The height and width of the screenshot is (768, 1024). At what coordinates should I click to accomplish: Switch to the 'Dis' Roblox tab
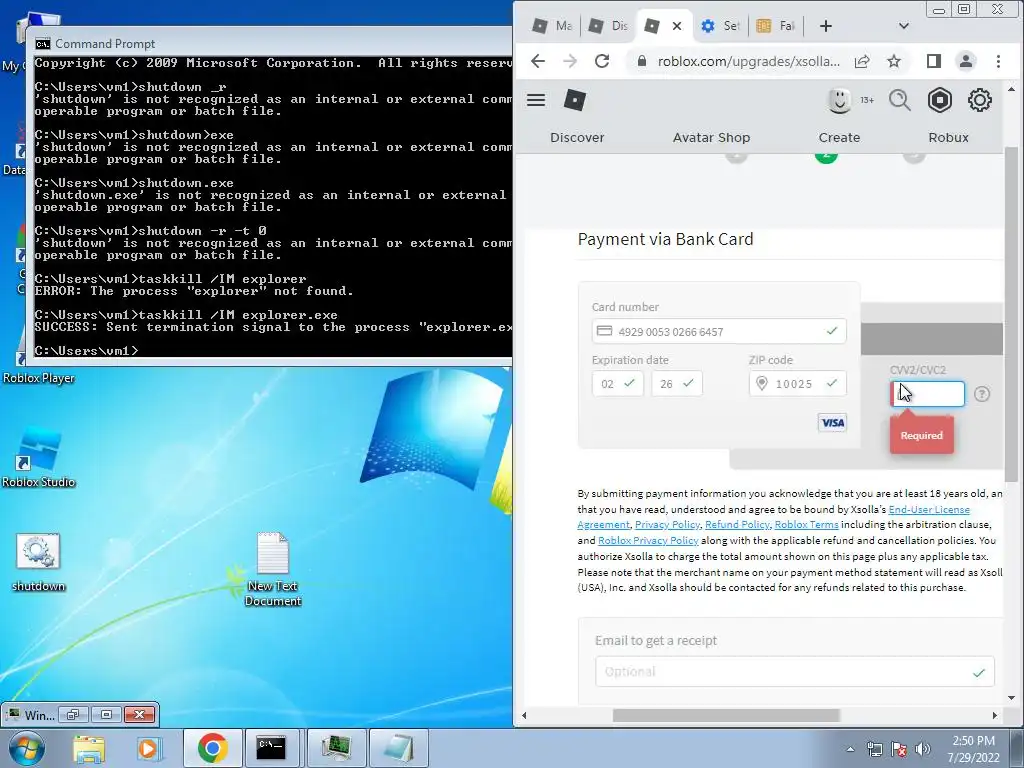pyautogui.click(x=608, y=25)
